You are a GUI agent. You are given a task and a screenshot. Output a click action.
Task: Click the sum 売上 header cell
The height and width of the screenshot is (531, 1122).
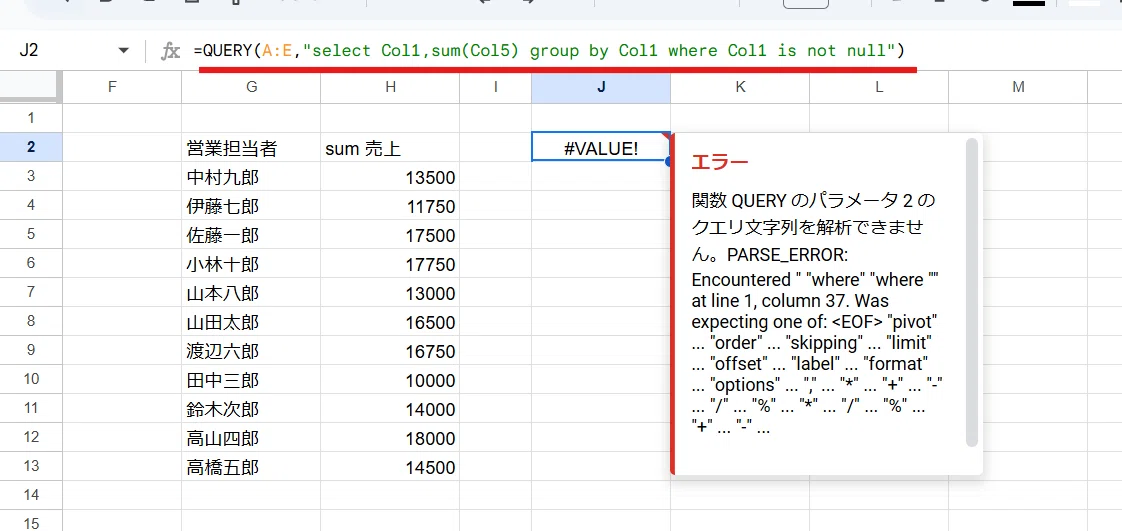[x=390, y=148]
